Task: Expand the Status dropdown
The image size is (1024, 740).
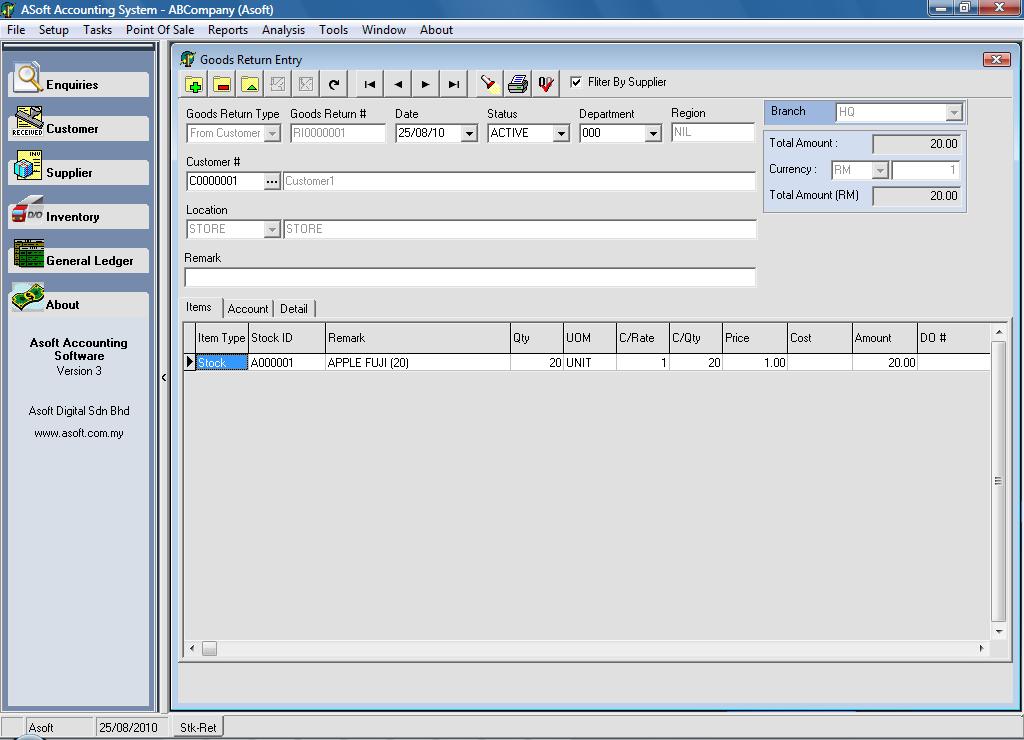Action: 561,133
